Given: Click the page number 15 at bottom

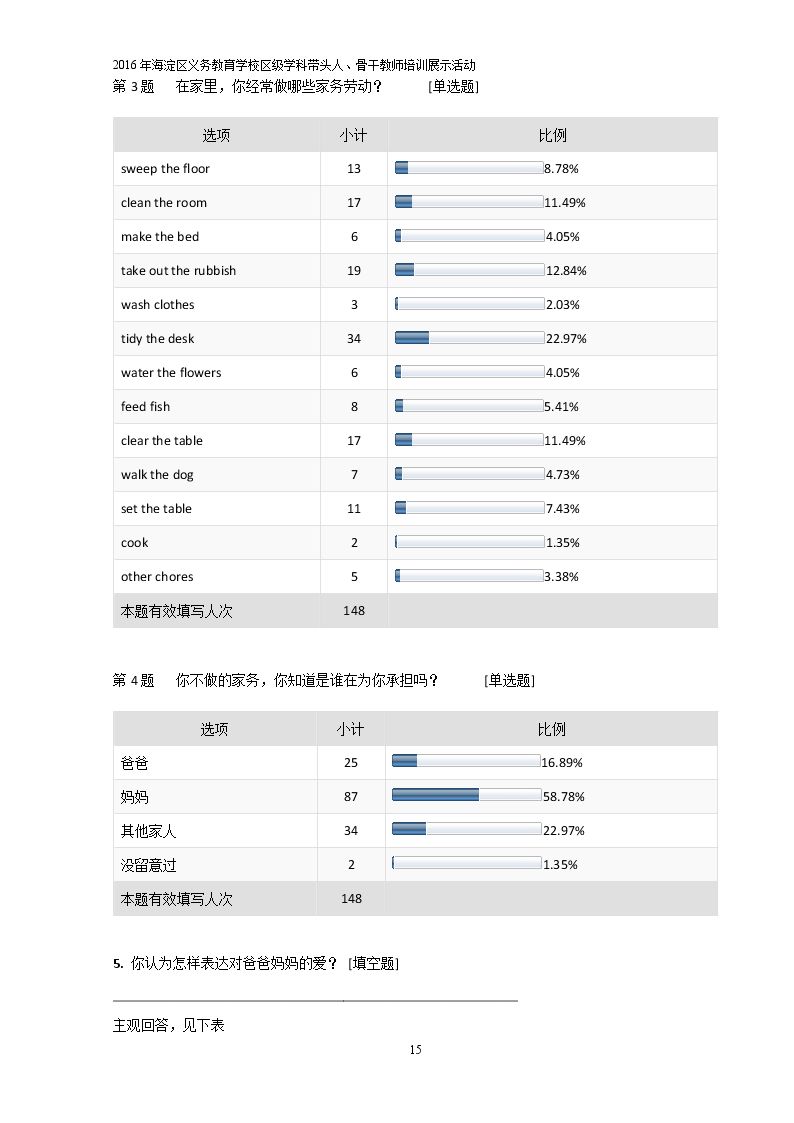Looking at the screenshot, I should [x=415, y=1049].
